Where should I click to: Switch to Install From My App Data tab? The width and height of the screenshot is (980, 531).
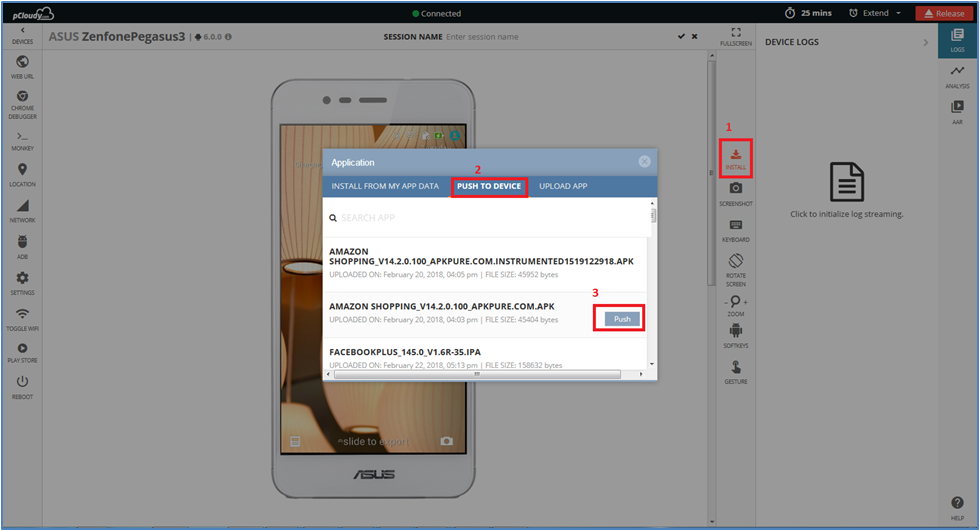tap(385, 186)
